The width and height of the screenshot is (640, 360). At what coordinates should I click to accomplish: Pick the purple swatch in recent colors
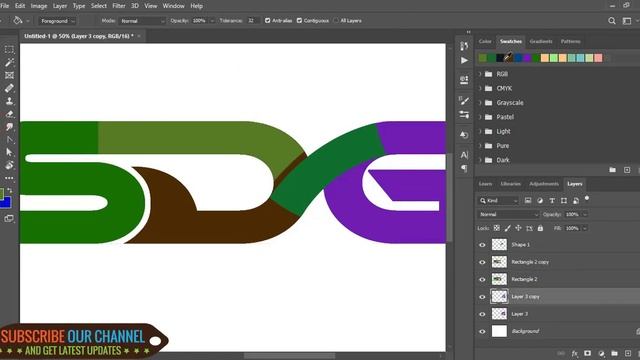pos(527,58)
